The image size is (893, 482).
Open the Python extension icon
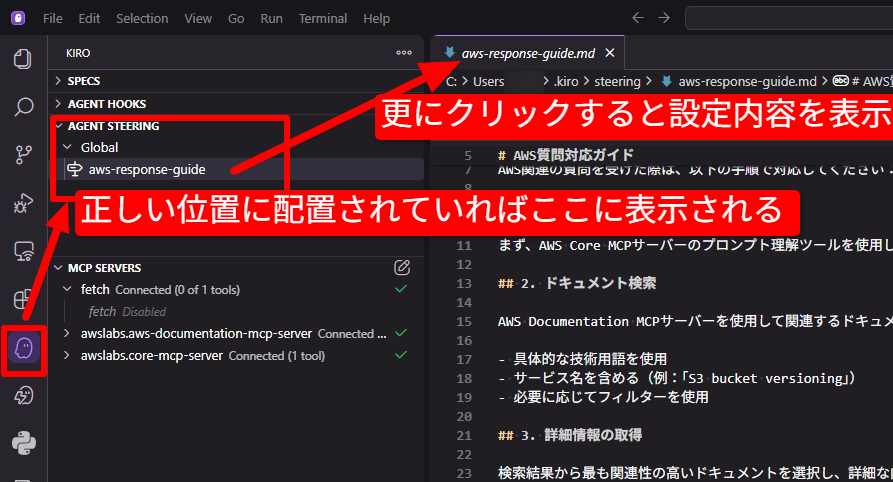click(23, 443)
